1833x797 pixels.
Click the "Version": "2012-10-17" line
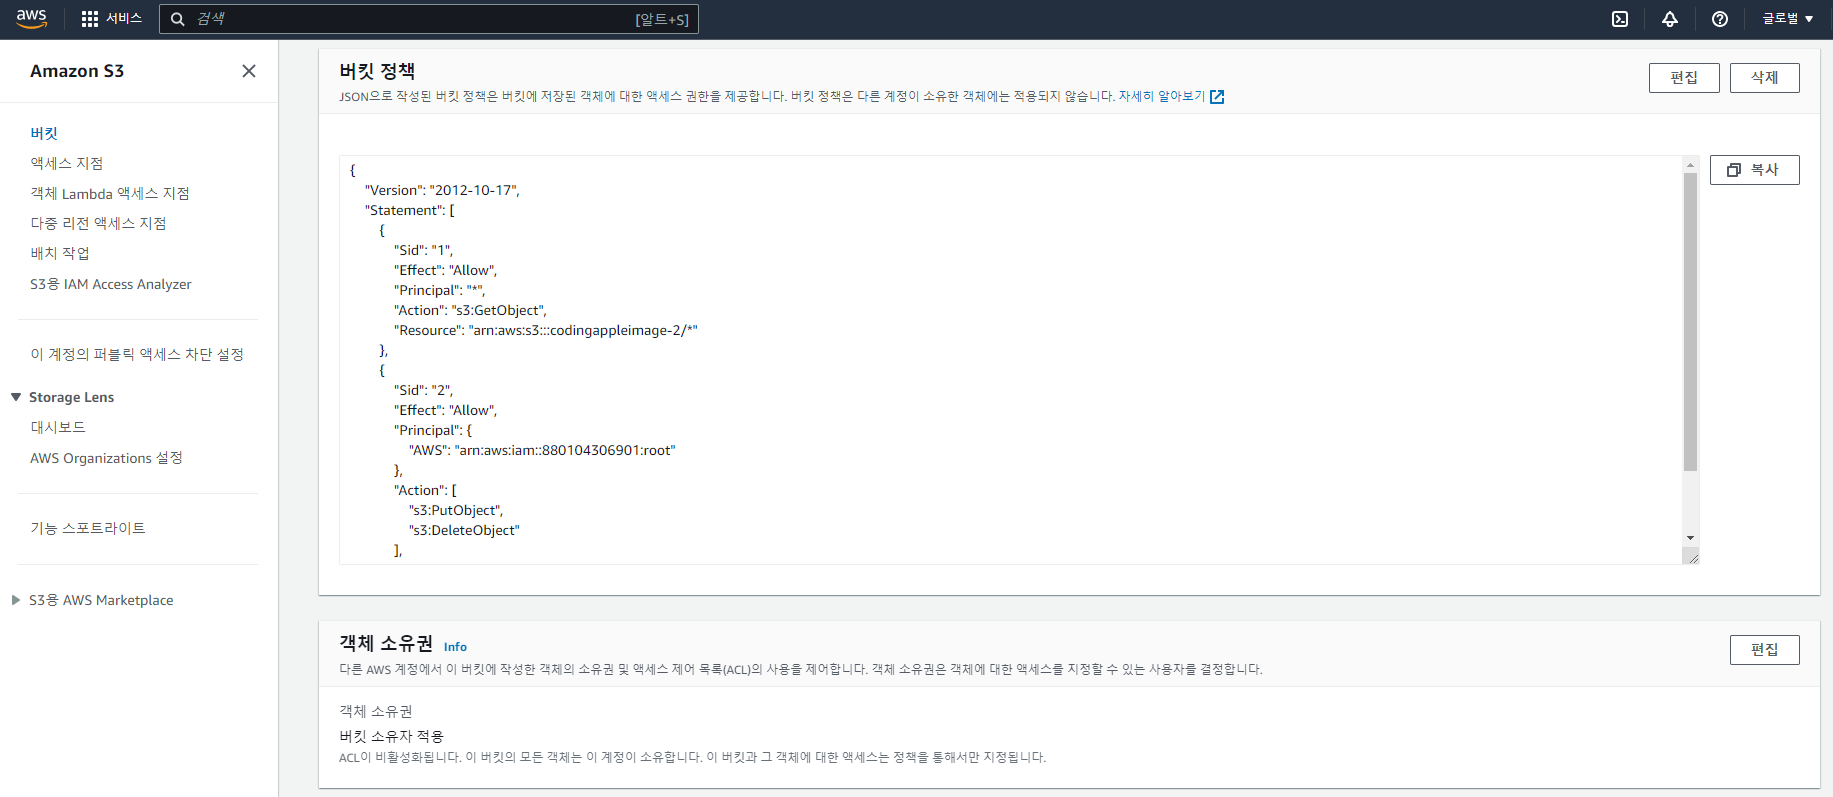[442, 190]
